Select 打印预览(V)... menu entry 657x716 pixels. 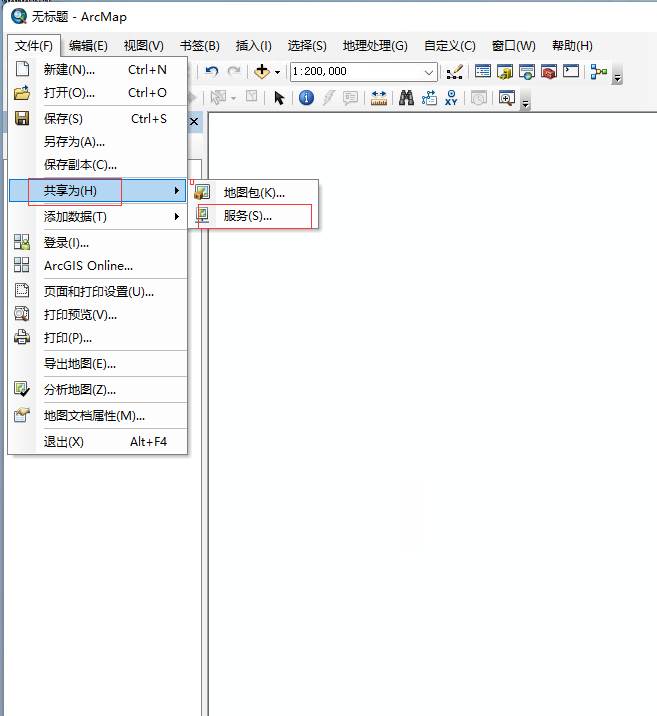tap(98, 315)
